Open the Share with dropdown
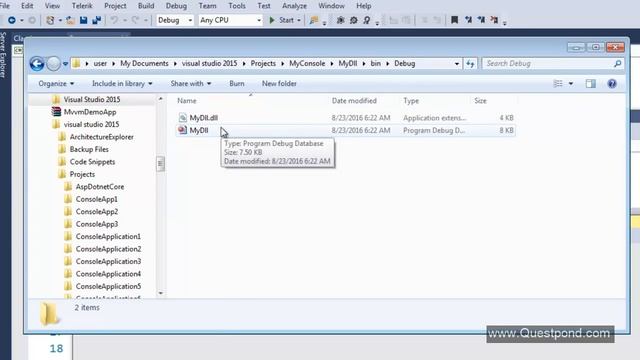The image size is (640, 360). tap(191, 83)
